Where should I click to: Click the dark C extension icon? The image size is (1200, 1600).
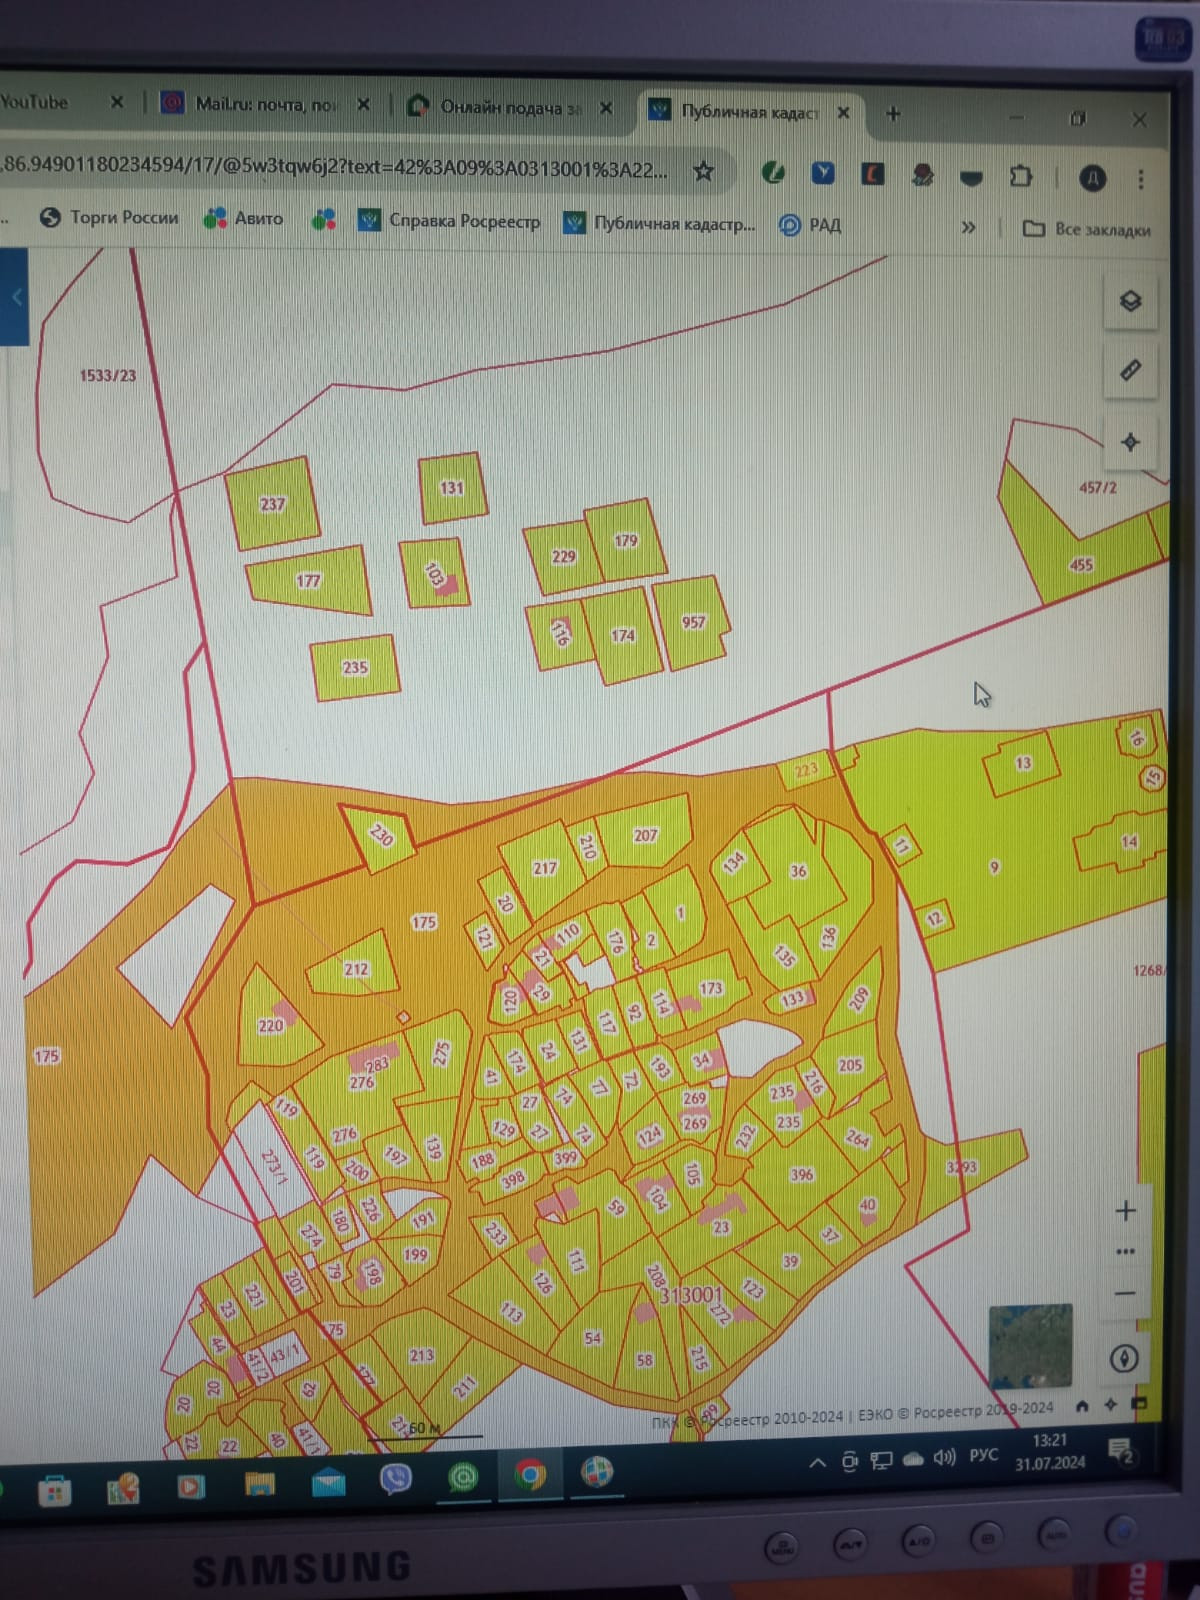click(x=873, y=175)
